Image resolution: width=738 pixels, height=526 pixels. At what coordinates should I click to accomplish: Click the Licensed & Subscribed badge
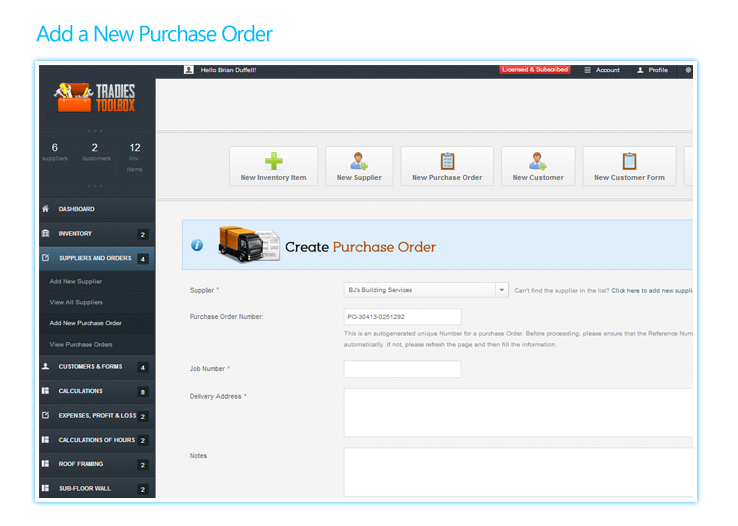(x=535, y=70)
